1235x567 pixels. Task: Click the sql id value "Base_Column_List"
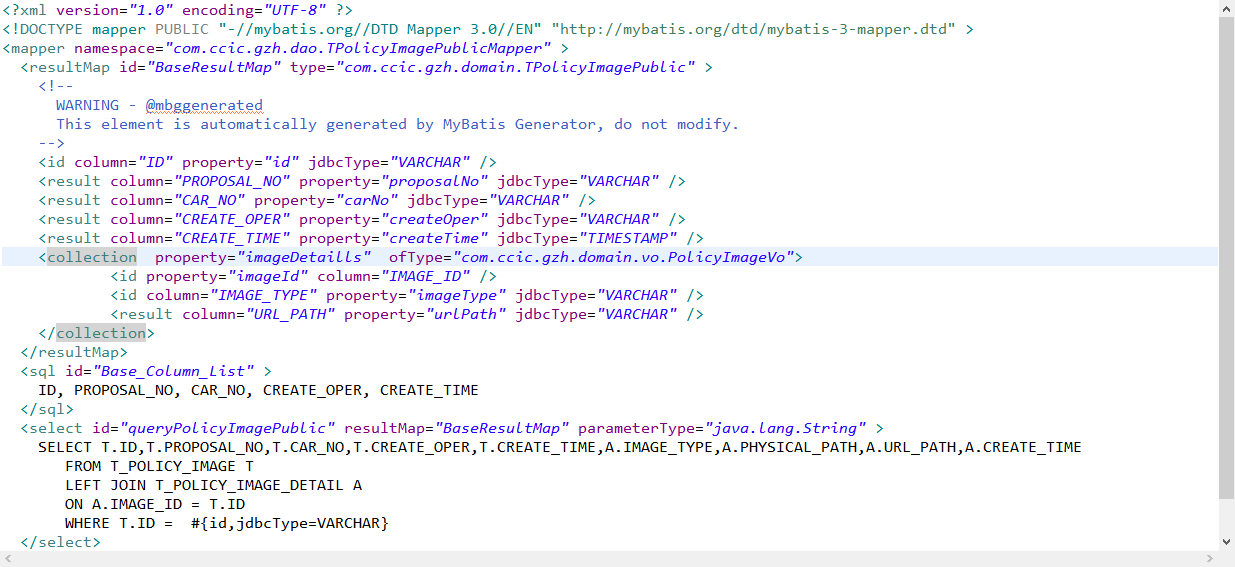[x=173, y=371]
